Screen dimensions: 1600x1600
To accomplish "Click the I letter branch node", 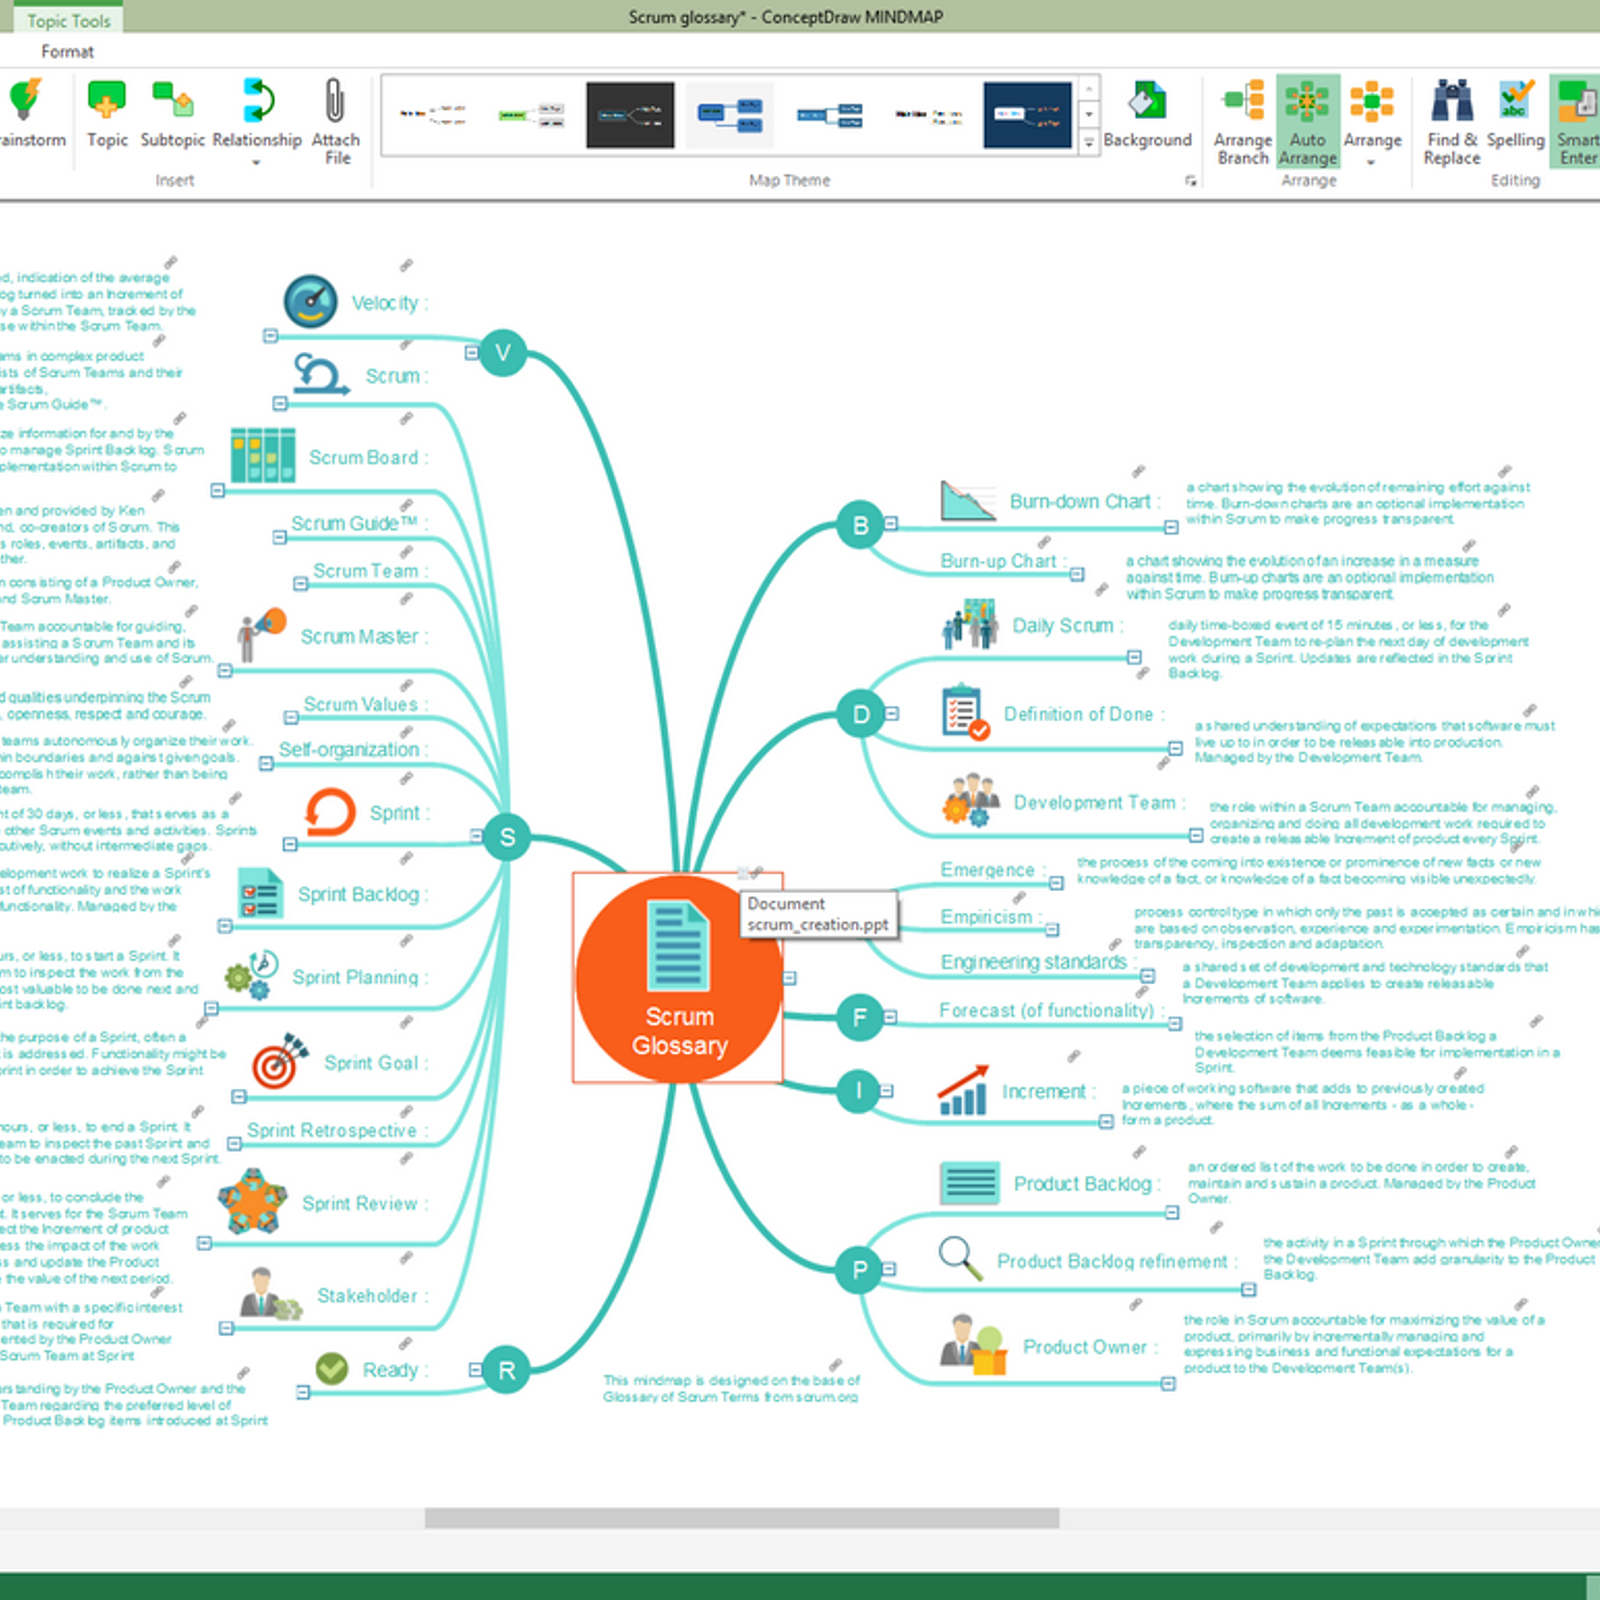I will point(858,1091).
